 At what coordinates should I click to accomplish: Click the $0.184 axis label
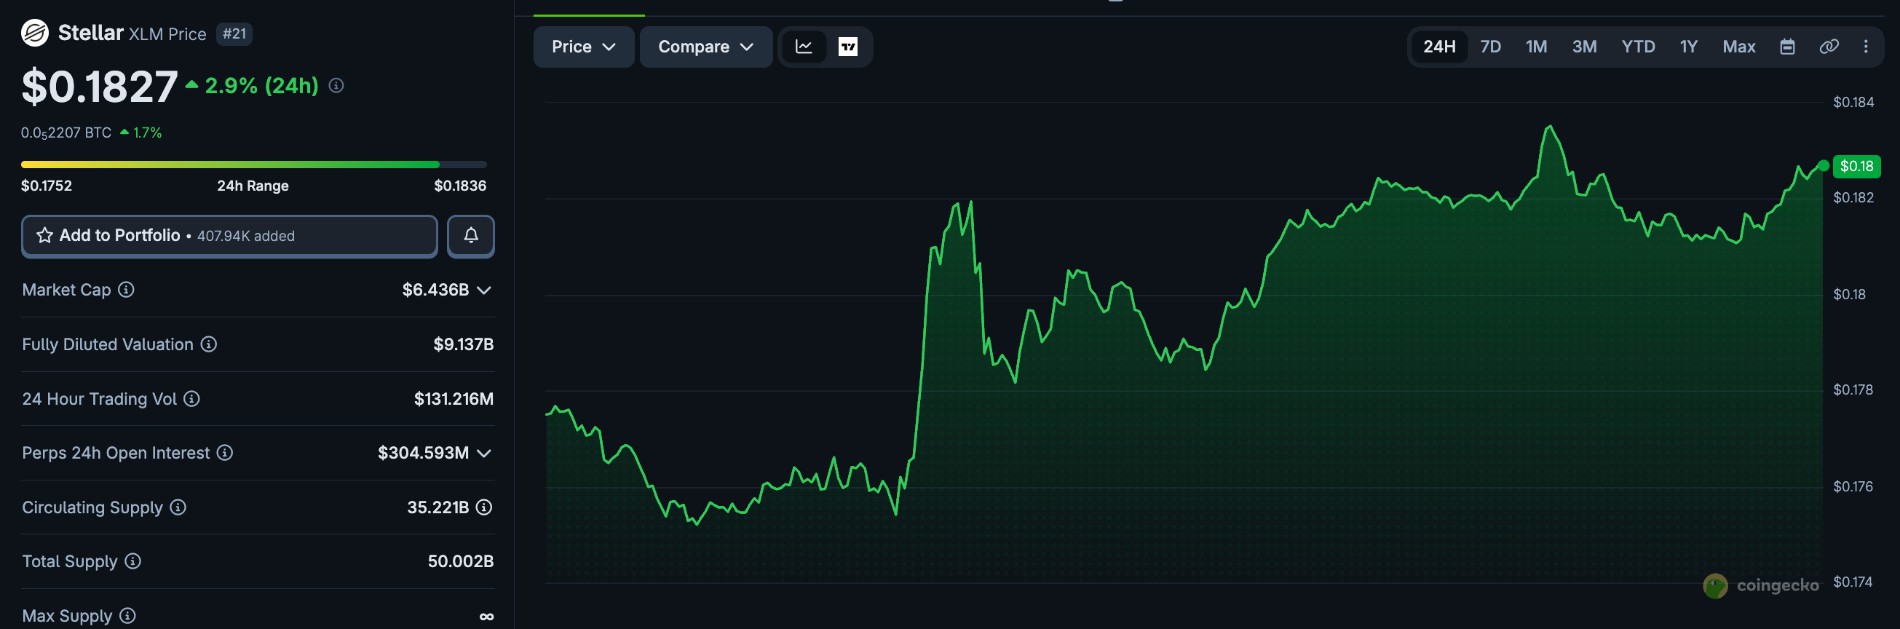(1853, 102)
